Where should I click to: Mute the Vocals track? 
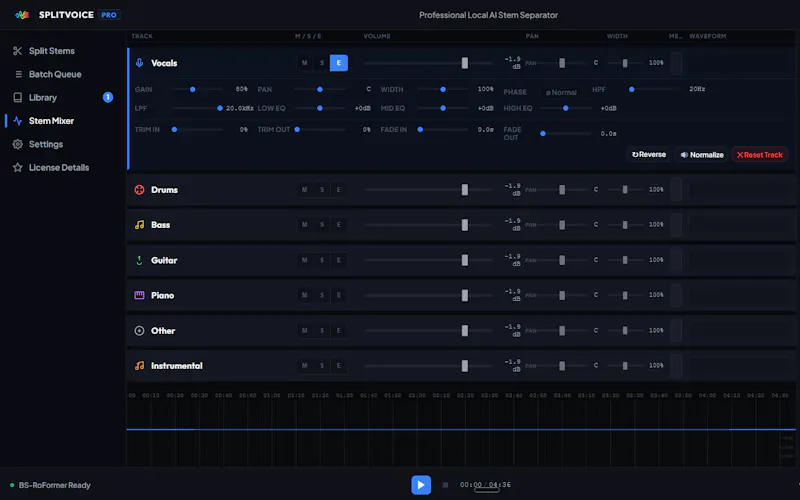coord(305,63)
